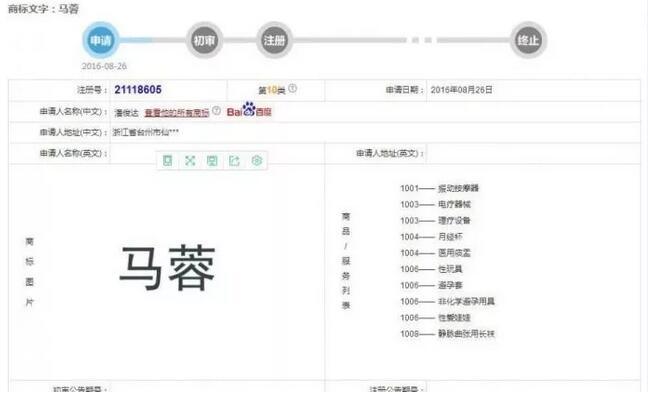Click the 1001 振动按摩器 goods entry
The width and height of the screenshot is (648, 418).
(x=439, y=188)
